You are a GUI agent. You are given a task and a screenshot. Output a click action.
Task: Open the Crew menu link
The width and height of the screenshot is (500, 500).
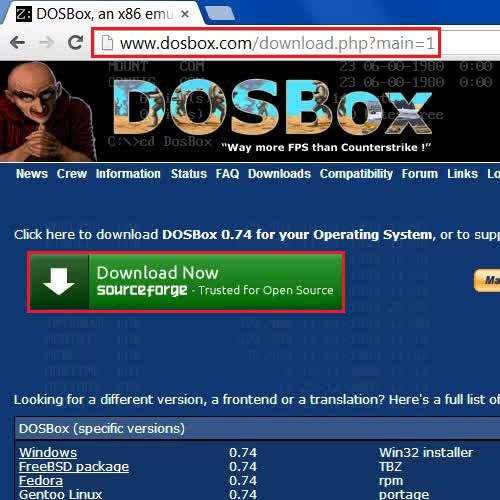click(x=72, y=174)
